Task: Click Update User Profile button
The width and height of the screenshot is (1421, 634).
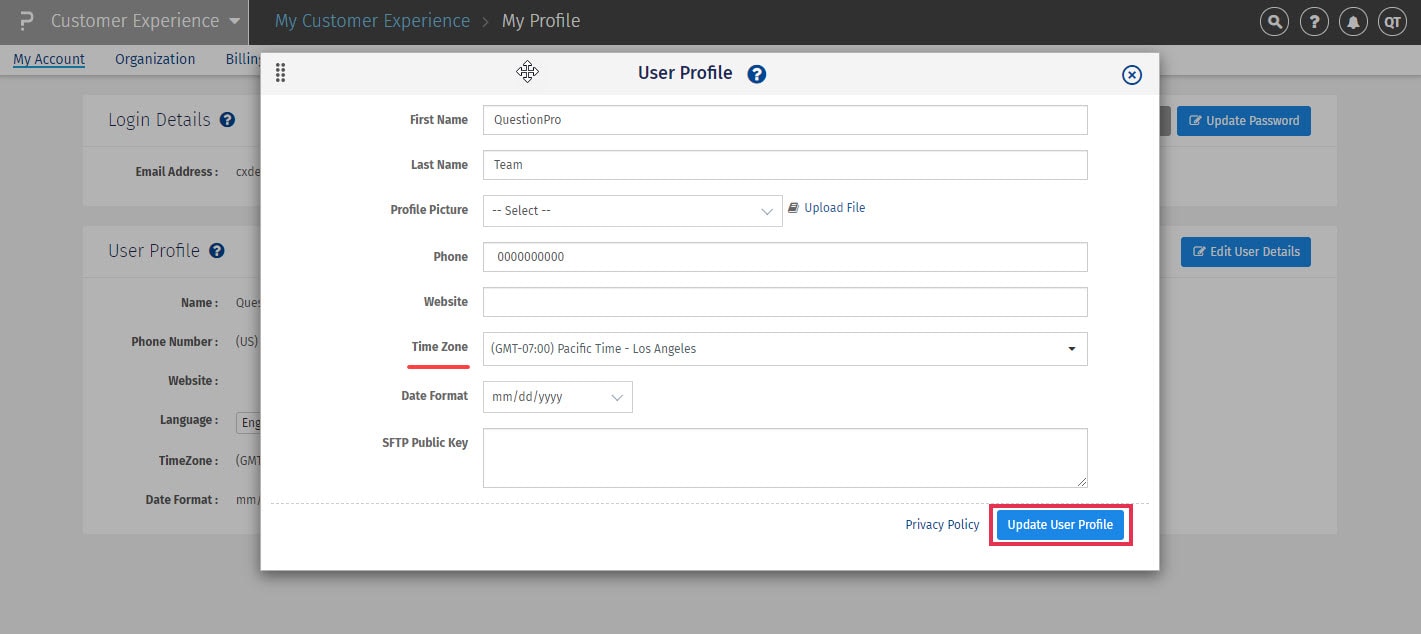Action: (x=1060, y=525)
